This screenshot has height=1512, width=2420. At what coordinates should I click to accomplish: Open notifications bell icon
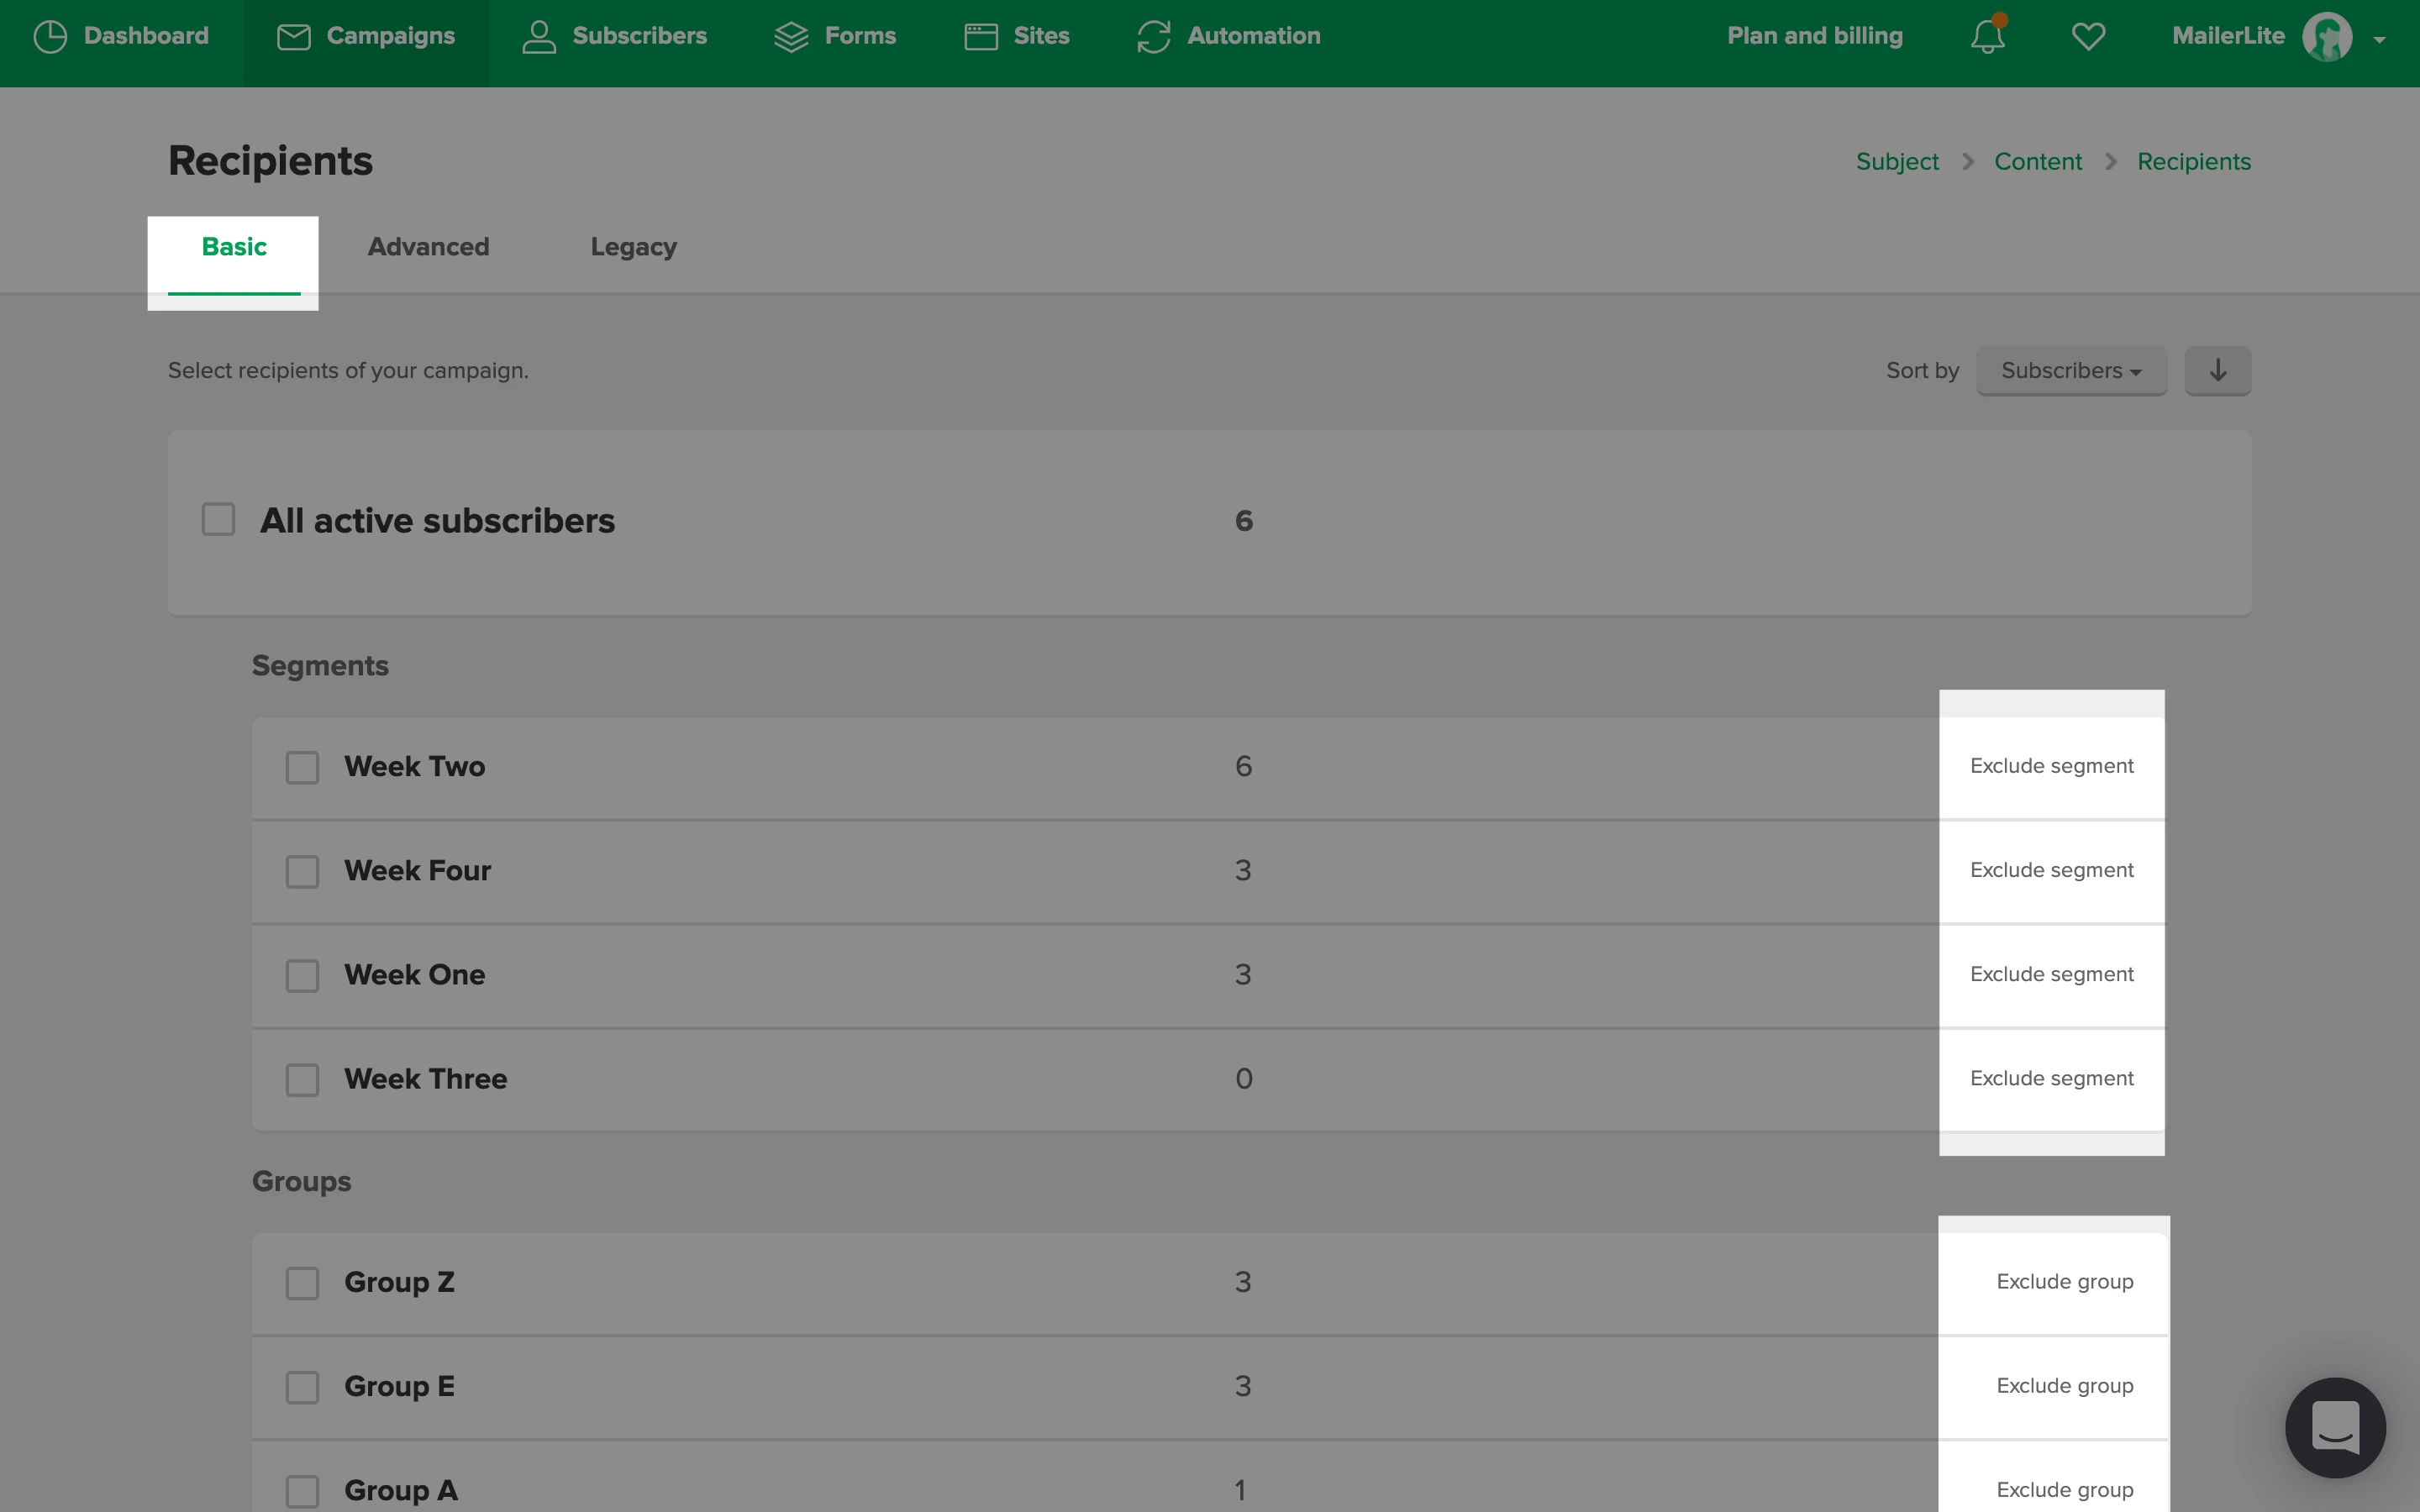(x=1987, y=37)
